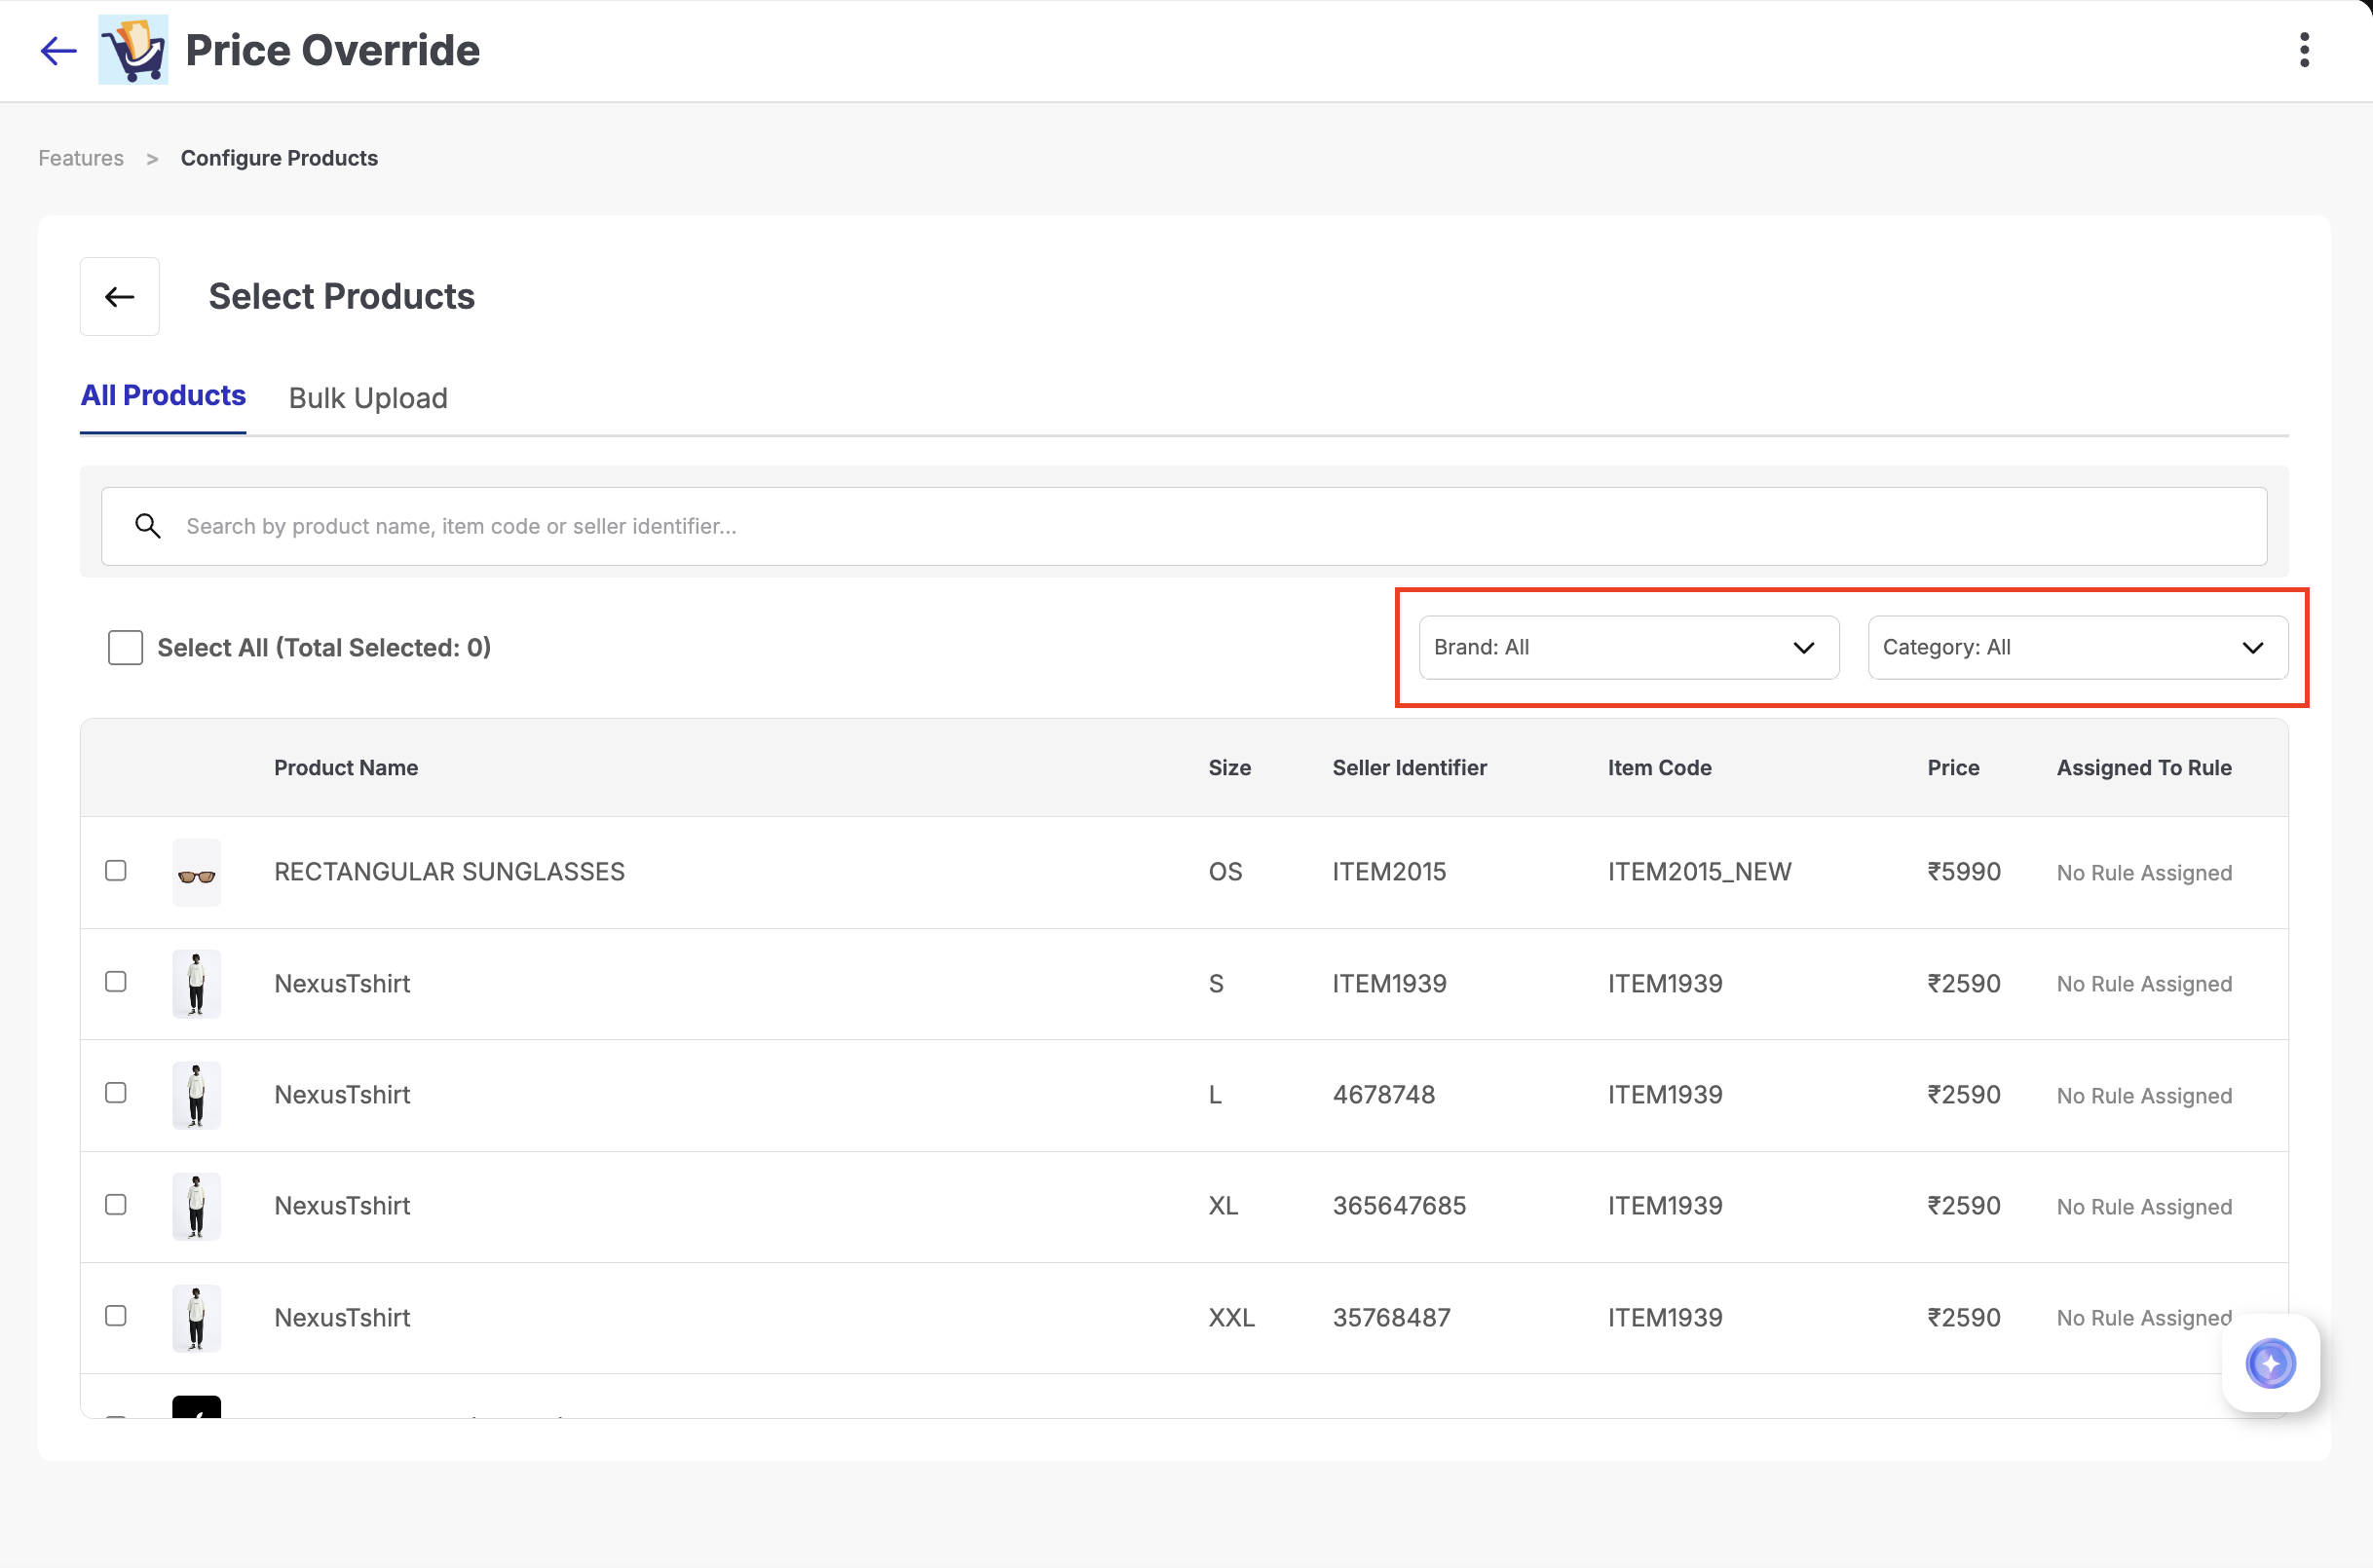Switch to the All Products tab

point(163,396)
